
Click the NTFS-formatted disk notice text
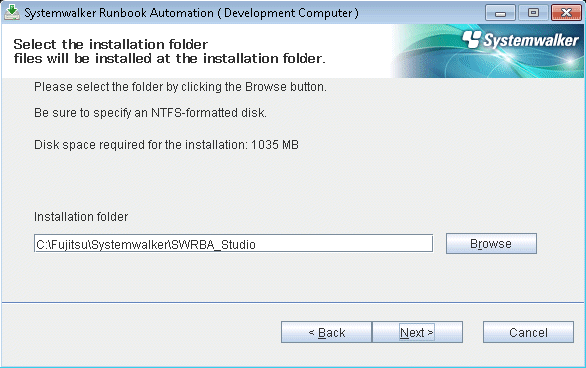(150, 113)
